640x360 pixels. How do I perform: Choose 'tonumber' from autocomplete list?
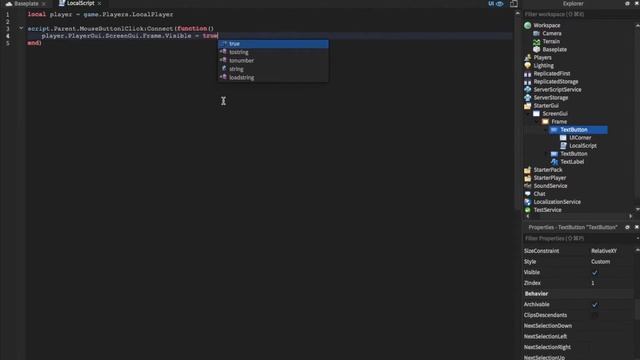pos(273,60)
